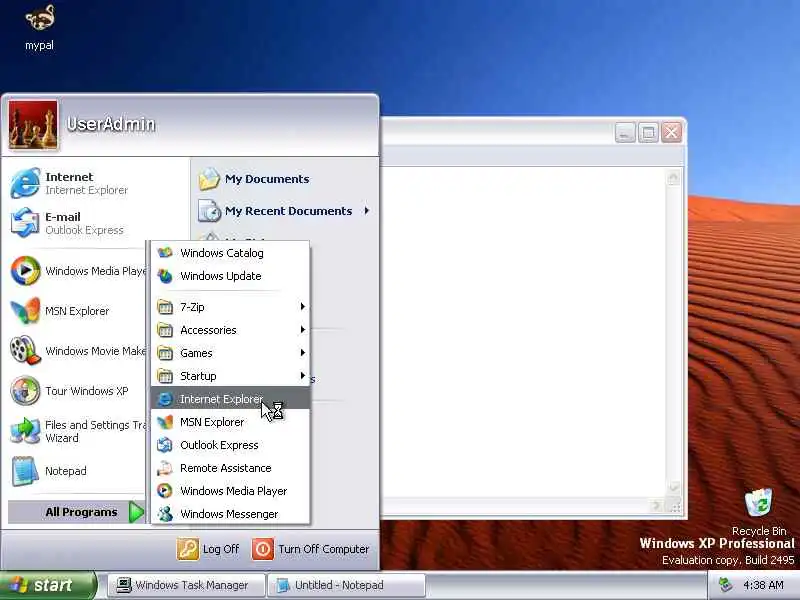Open the Windows Catalog icon

(x=165, y=253)
